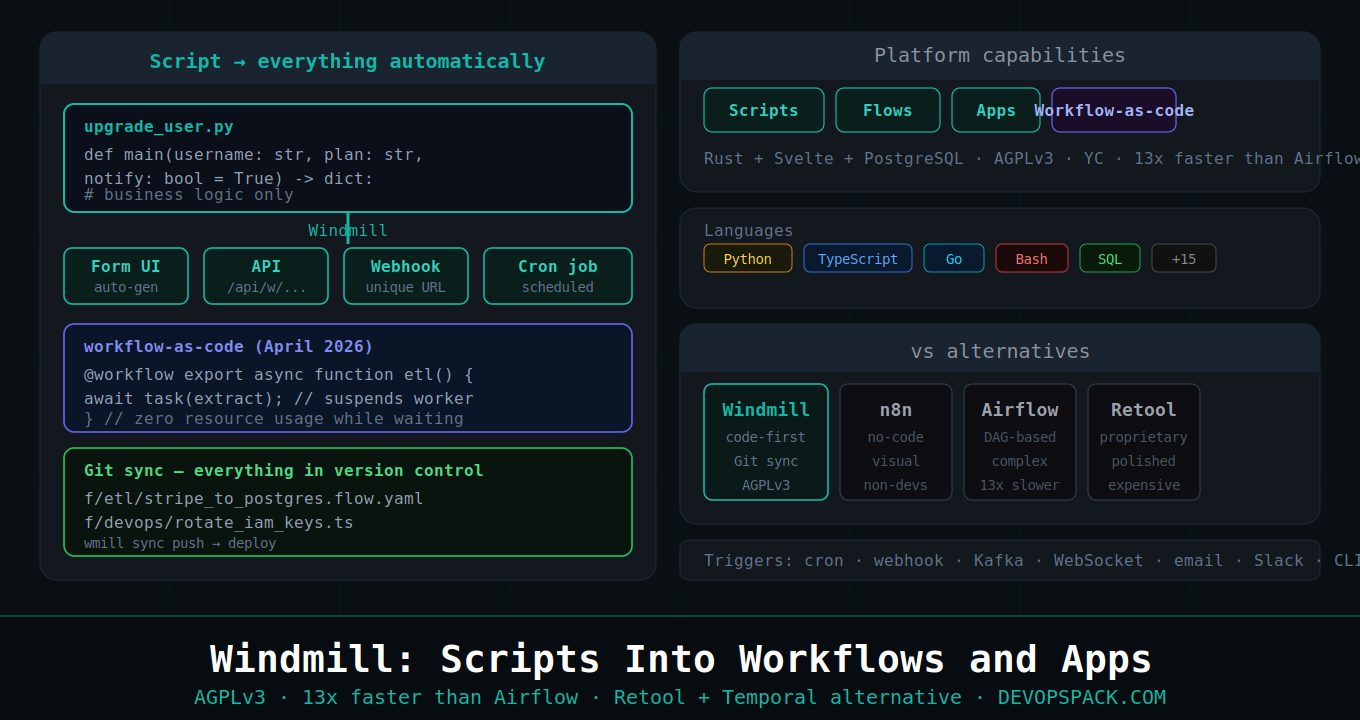Image resolution: width=1360 pixels, height=720 pixels.
Task: Click the 'Windmill: Scripts Into Workflows and Apps' title
Action: [x=681, y=659]
